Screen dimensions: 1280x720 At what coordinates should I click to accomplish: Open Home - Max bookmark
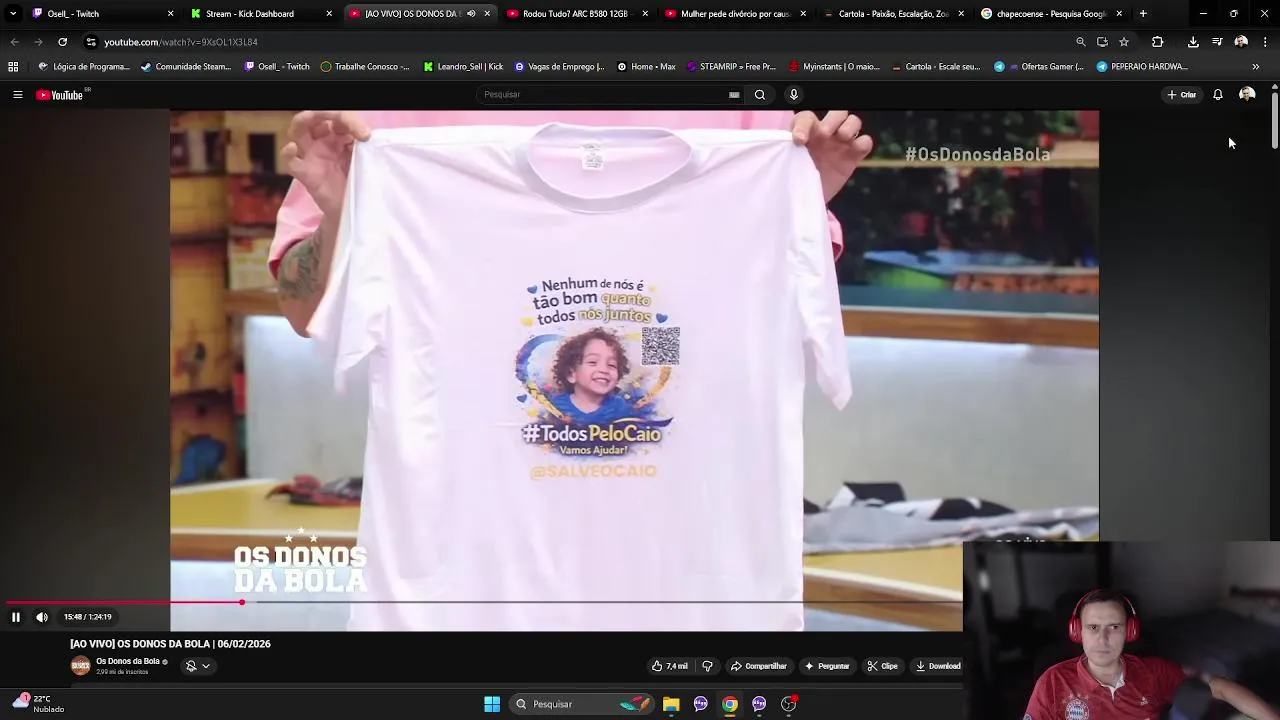coord(646,67)
